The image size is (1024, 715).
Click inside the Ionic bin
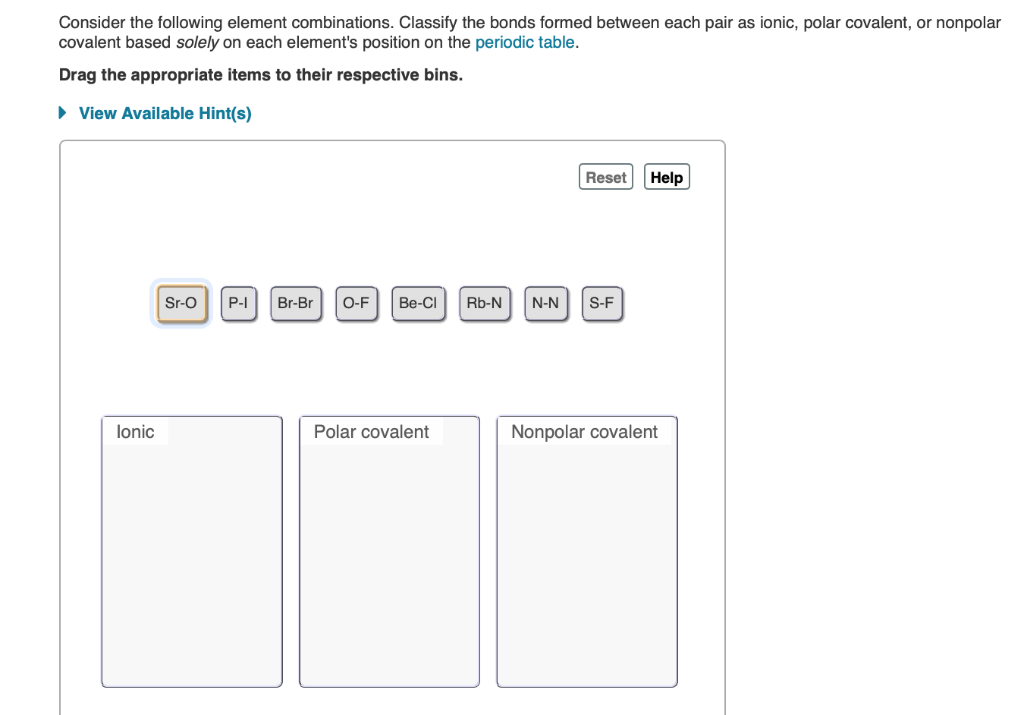tap(191, 560)
